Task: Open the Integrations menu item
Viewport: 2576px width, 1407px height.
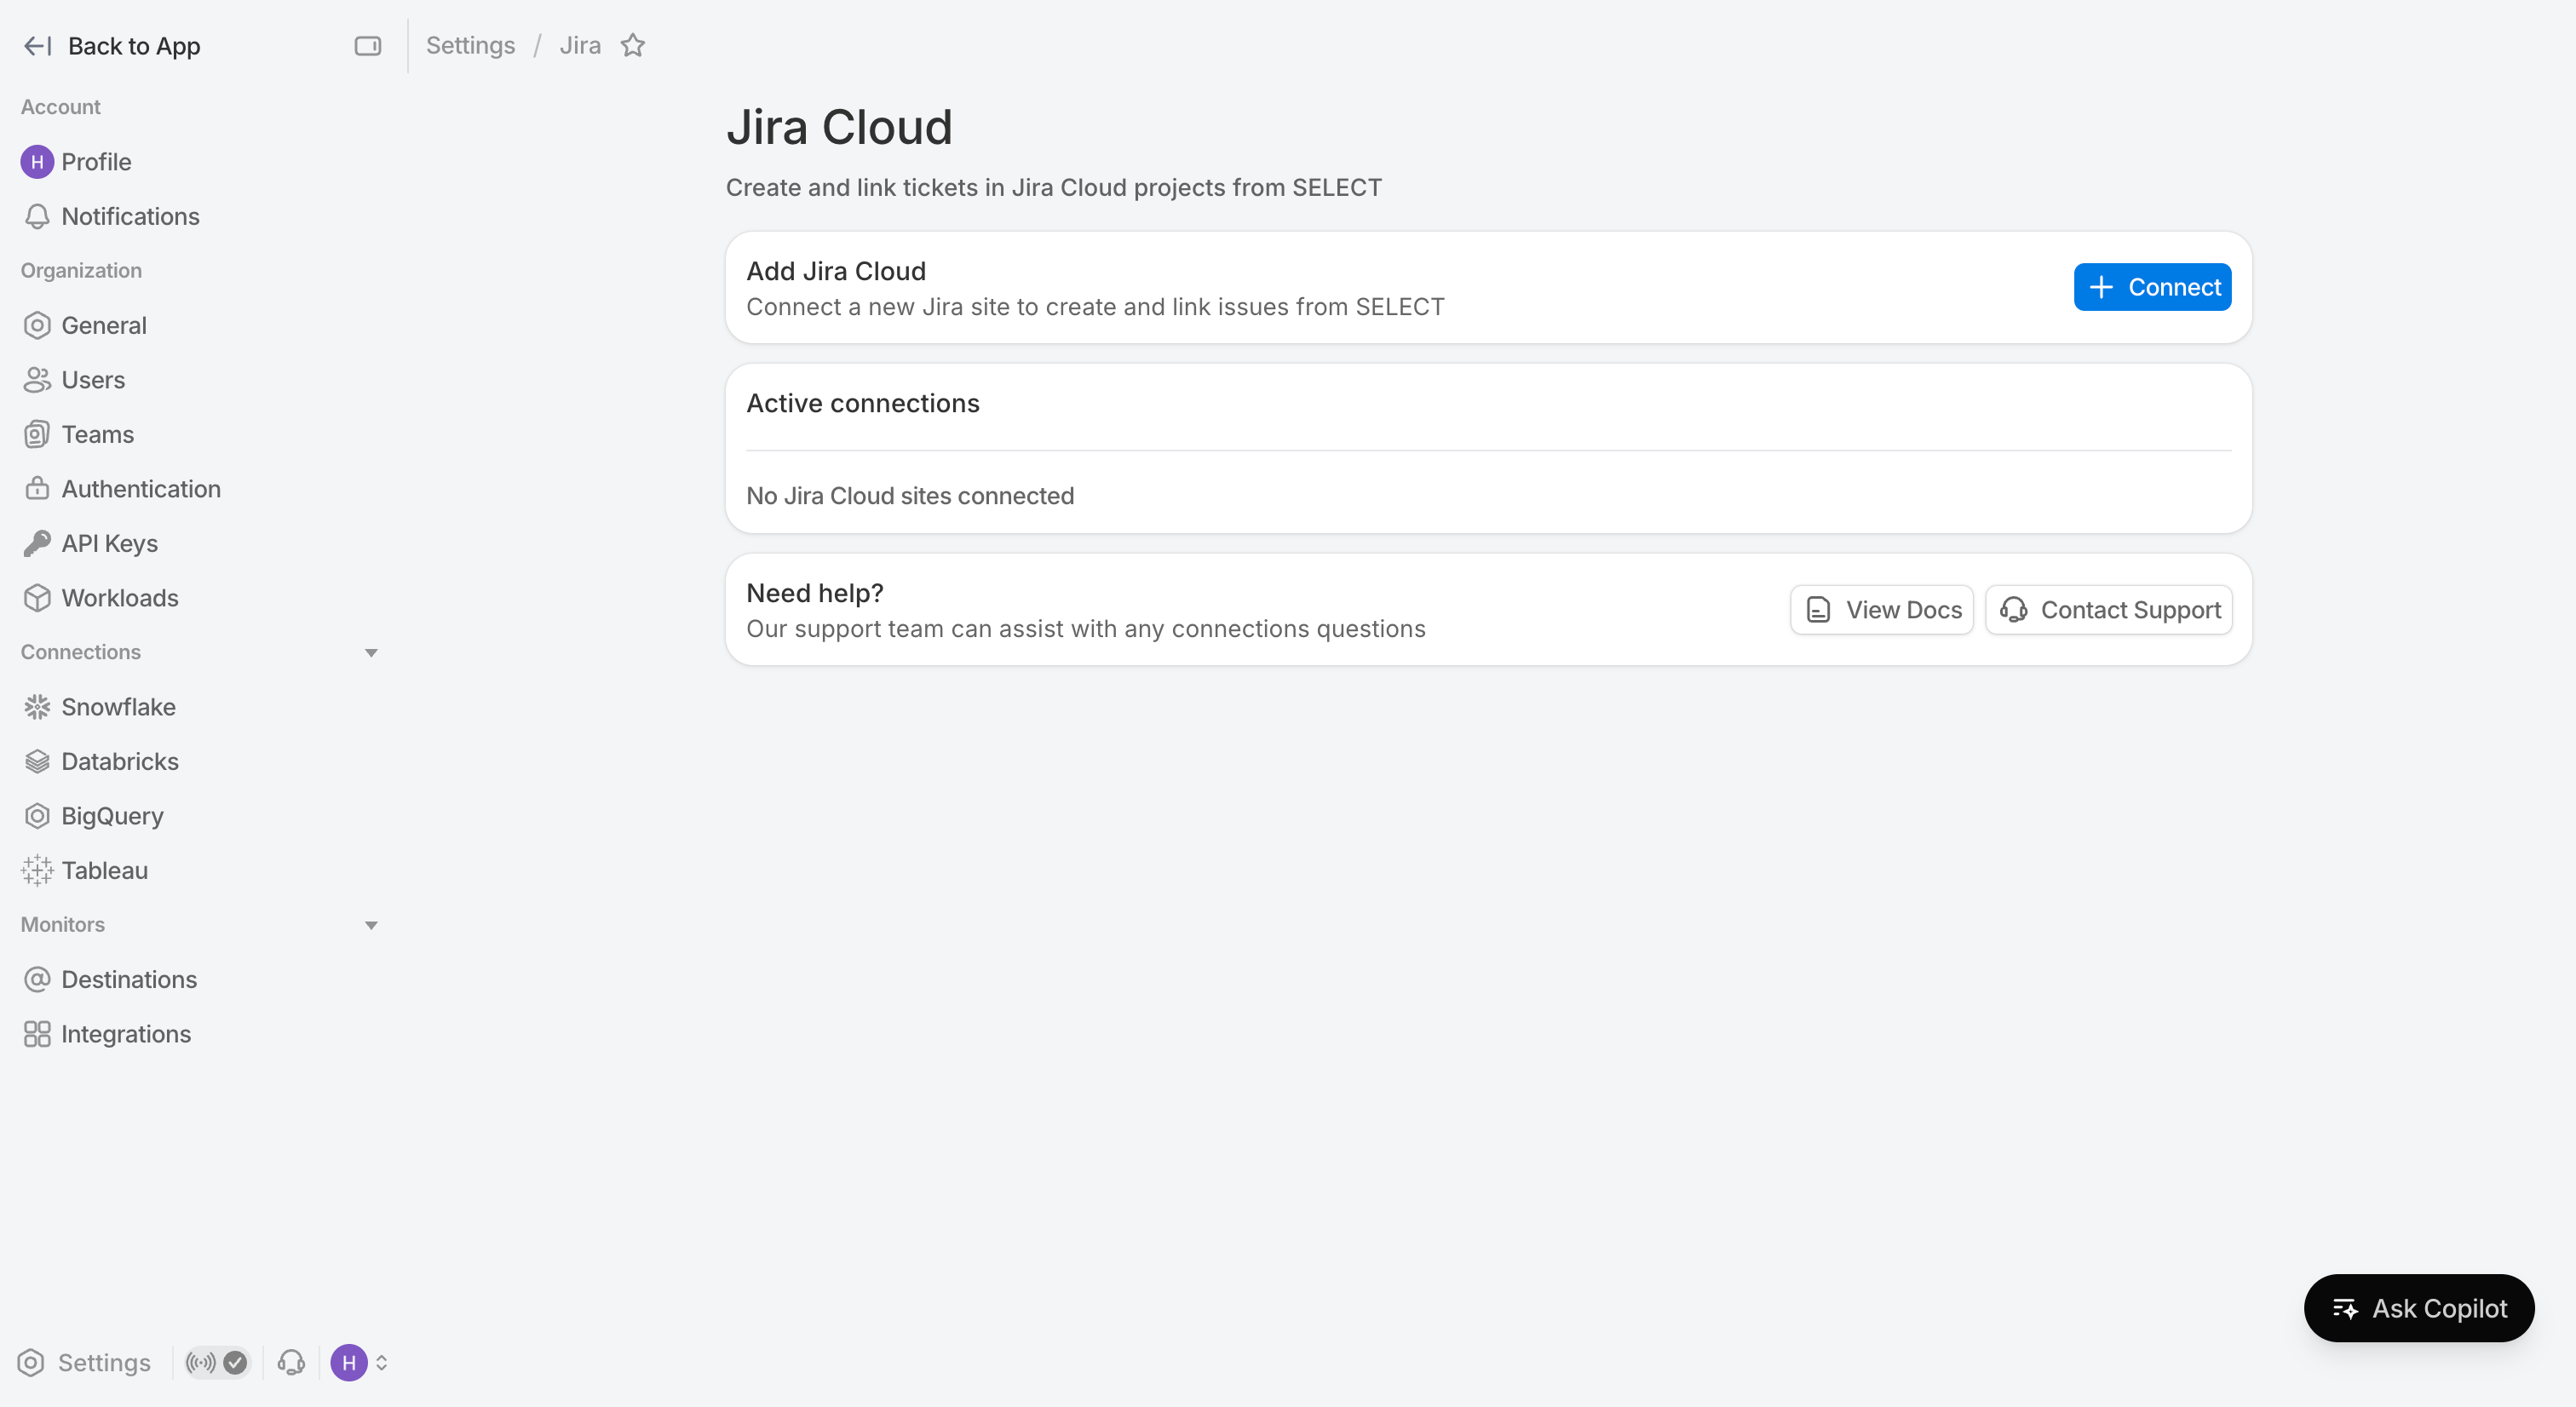Action: (x=126, y=1034)
